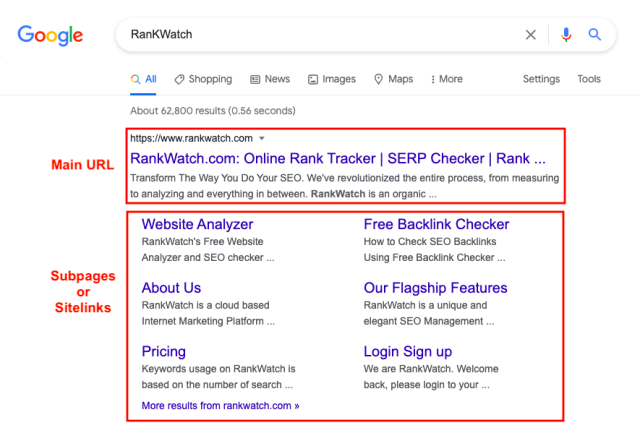Submit search using the magnifying glass icon
The height and width of the screenshot is (433, 640).
point(595,35)
